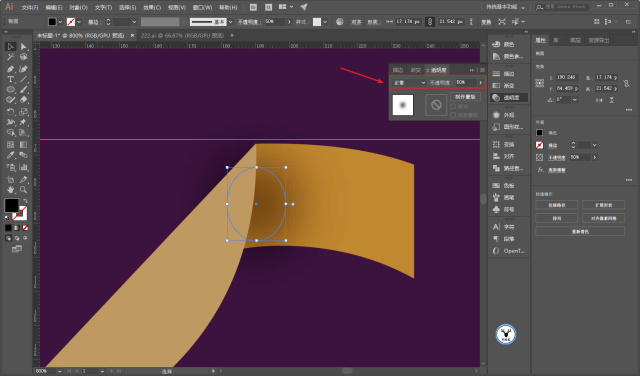Expand the rotation angle dropdown in properties
This screenshot has width=640, height=376.
pos(575,100)
